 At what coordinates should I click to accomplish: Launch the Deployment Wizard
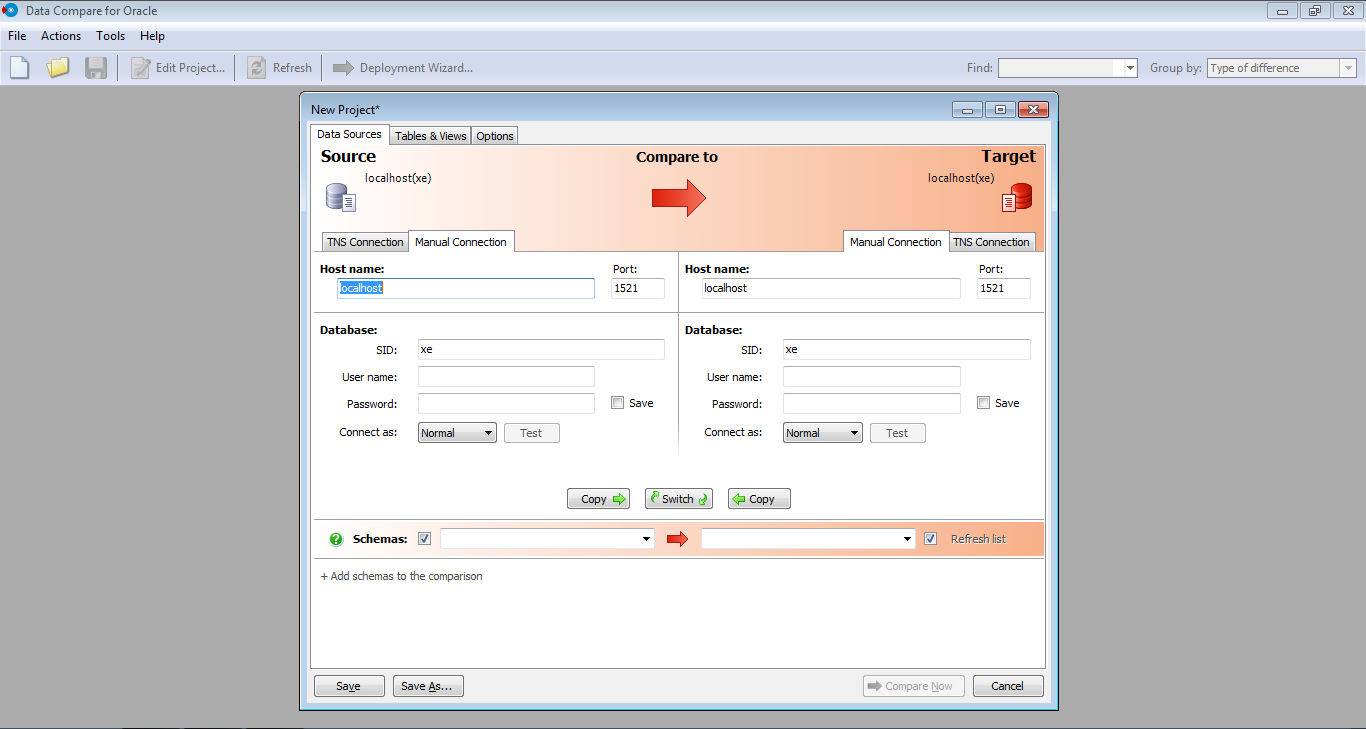[403, 68]
